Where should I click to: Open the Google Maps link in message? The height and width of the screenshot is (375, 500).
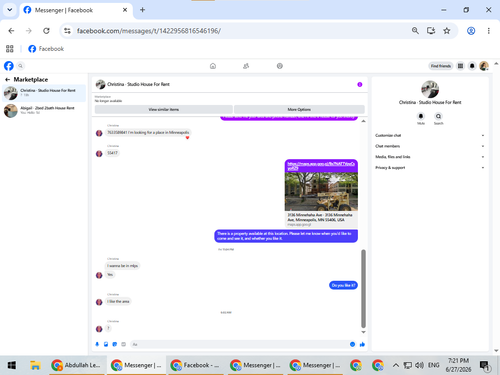pos(321,166)
